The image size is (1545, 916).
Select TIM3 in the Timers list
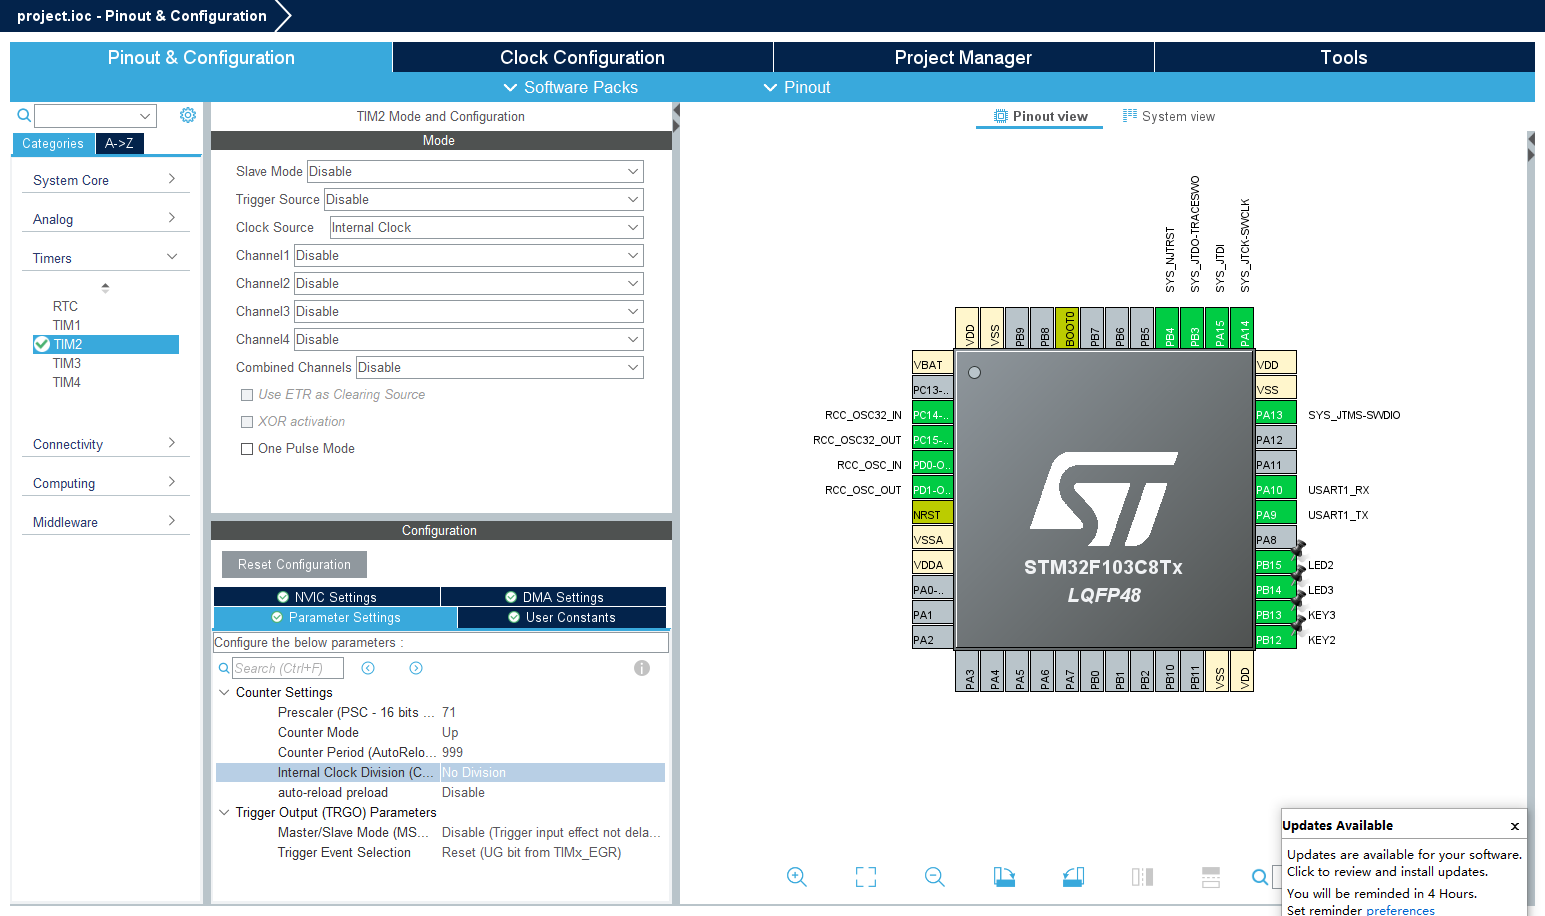67,363
